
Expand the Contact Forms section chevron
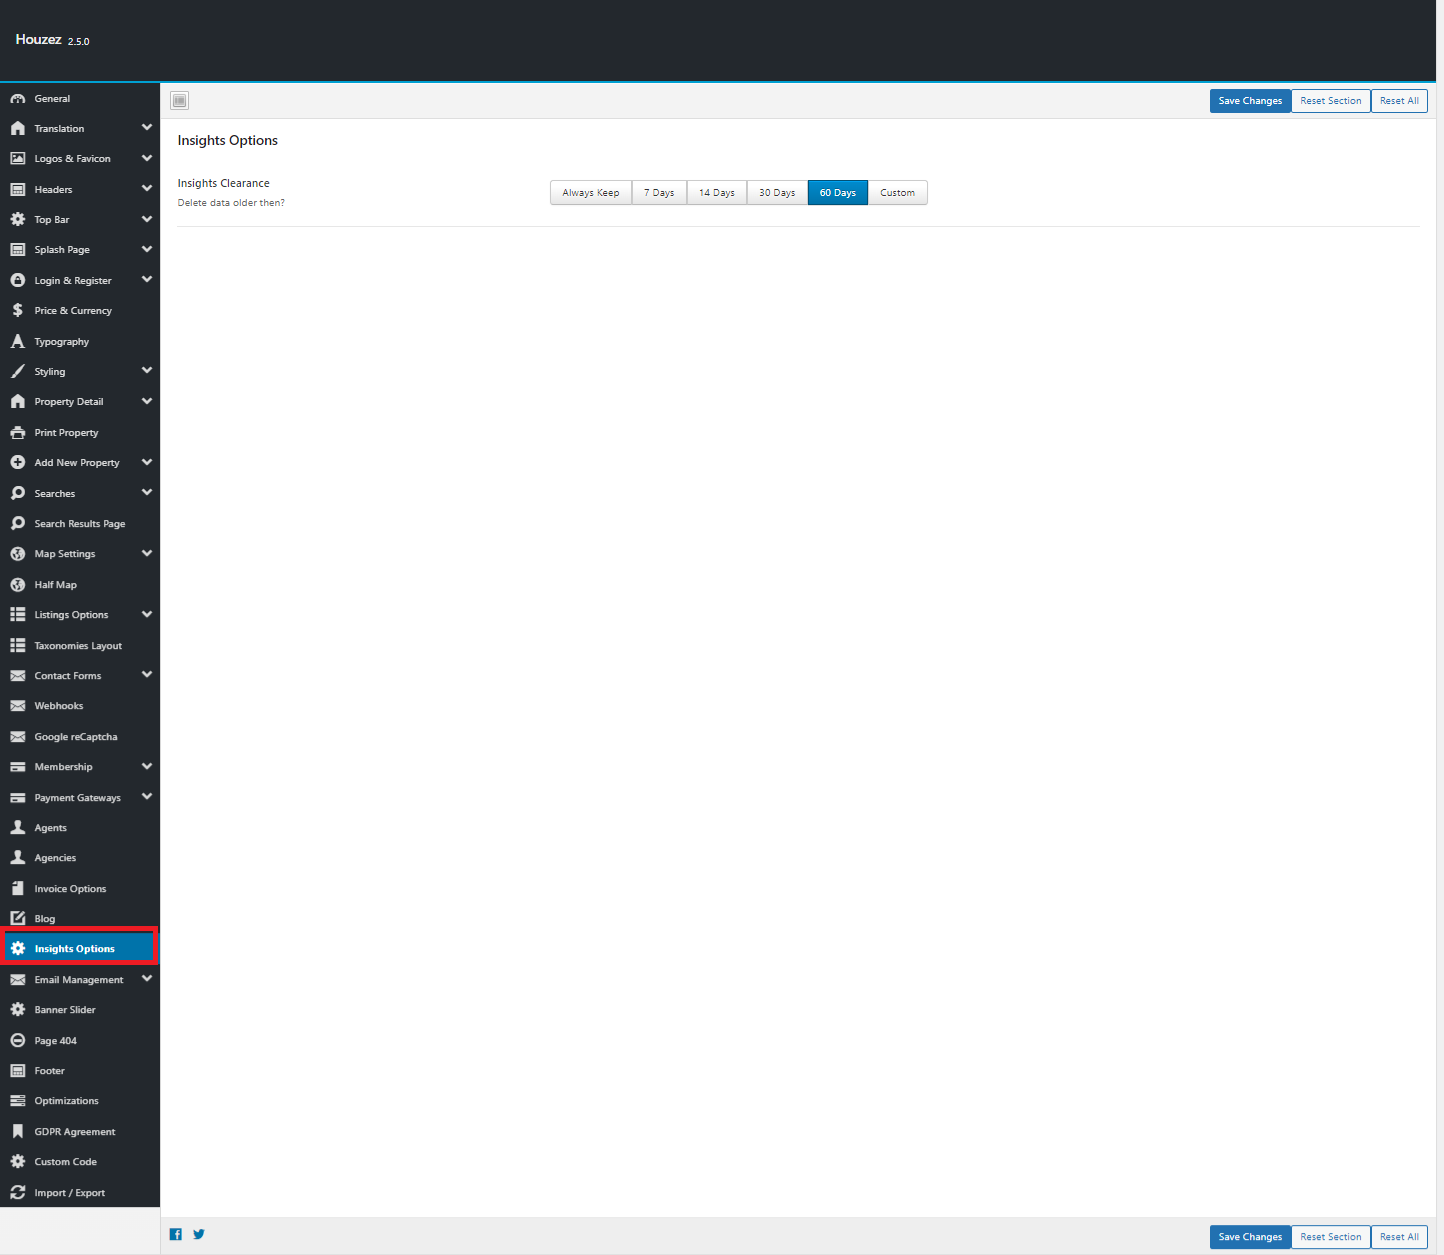[x=147, y=675]
